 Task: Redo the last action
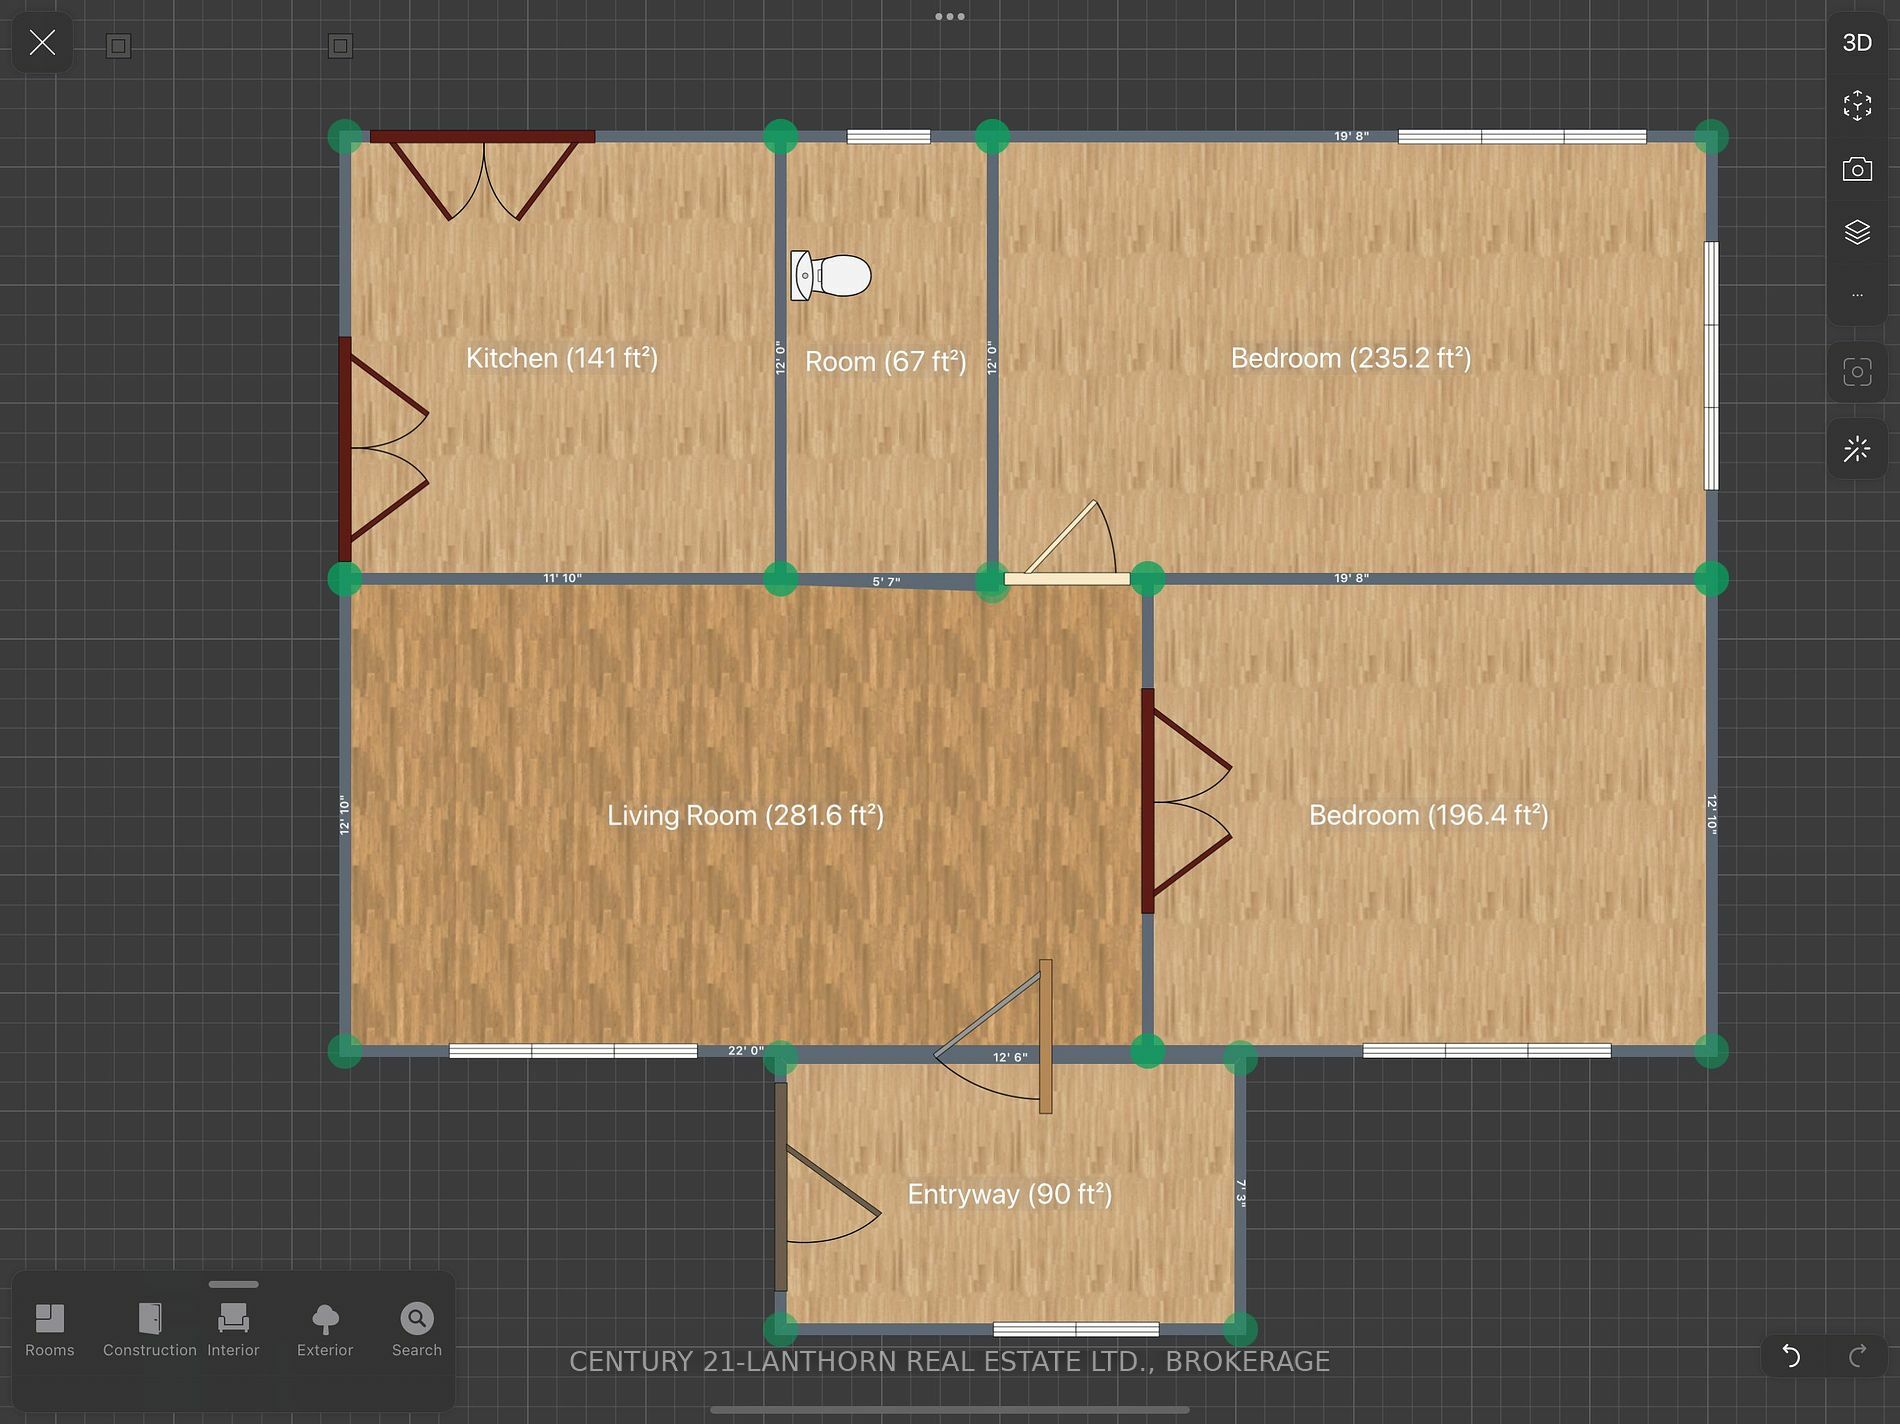1858,1356
